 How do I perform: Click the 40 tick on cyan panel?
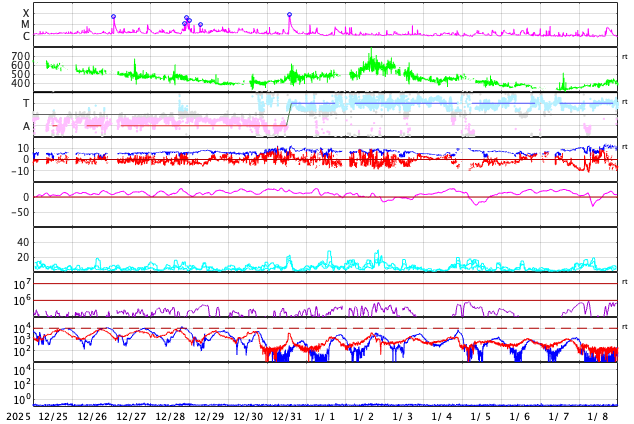(22, 242)
